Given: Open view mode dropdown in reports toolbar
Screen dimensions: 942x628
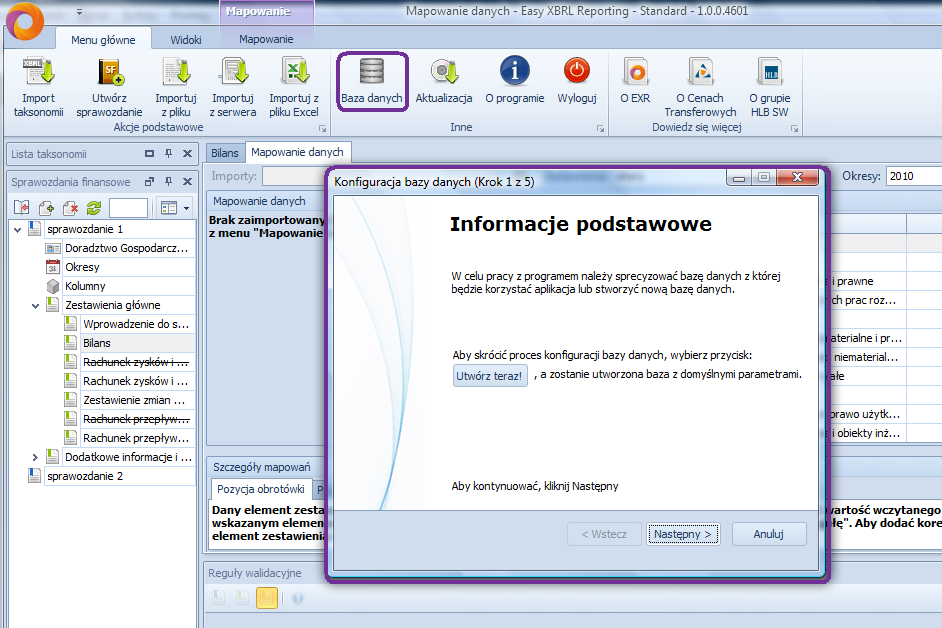Looking at the screenshot, I should point(187,208).
